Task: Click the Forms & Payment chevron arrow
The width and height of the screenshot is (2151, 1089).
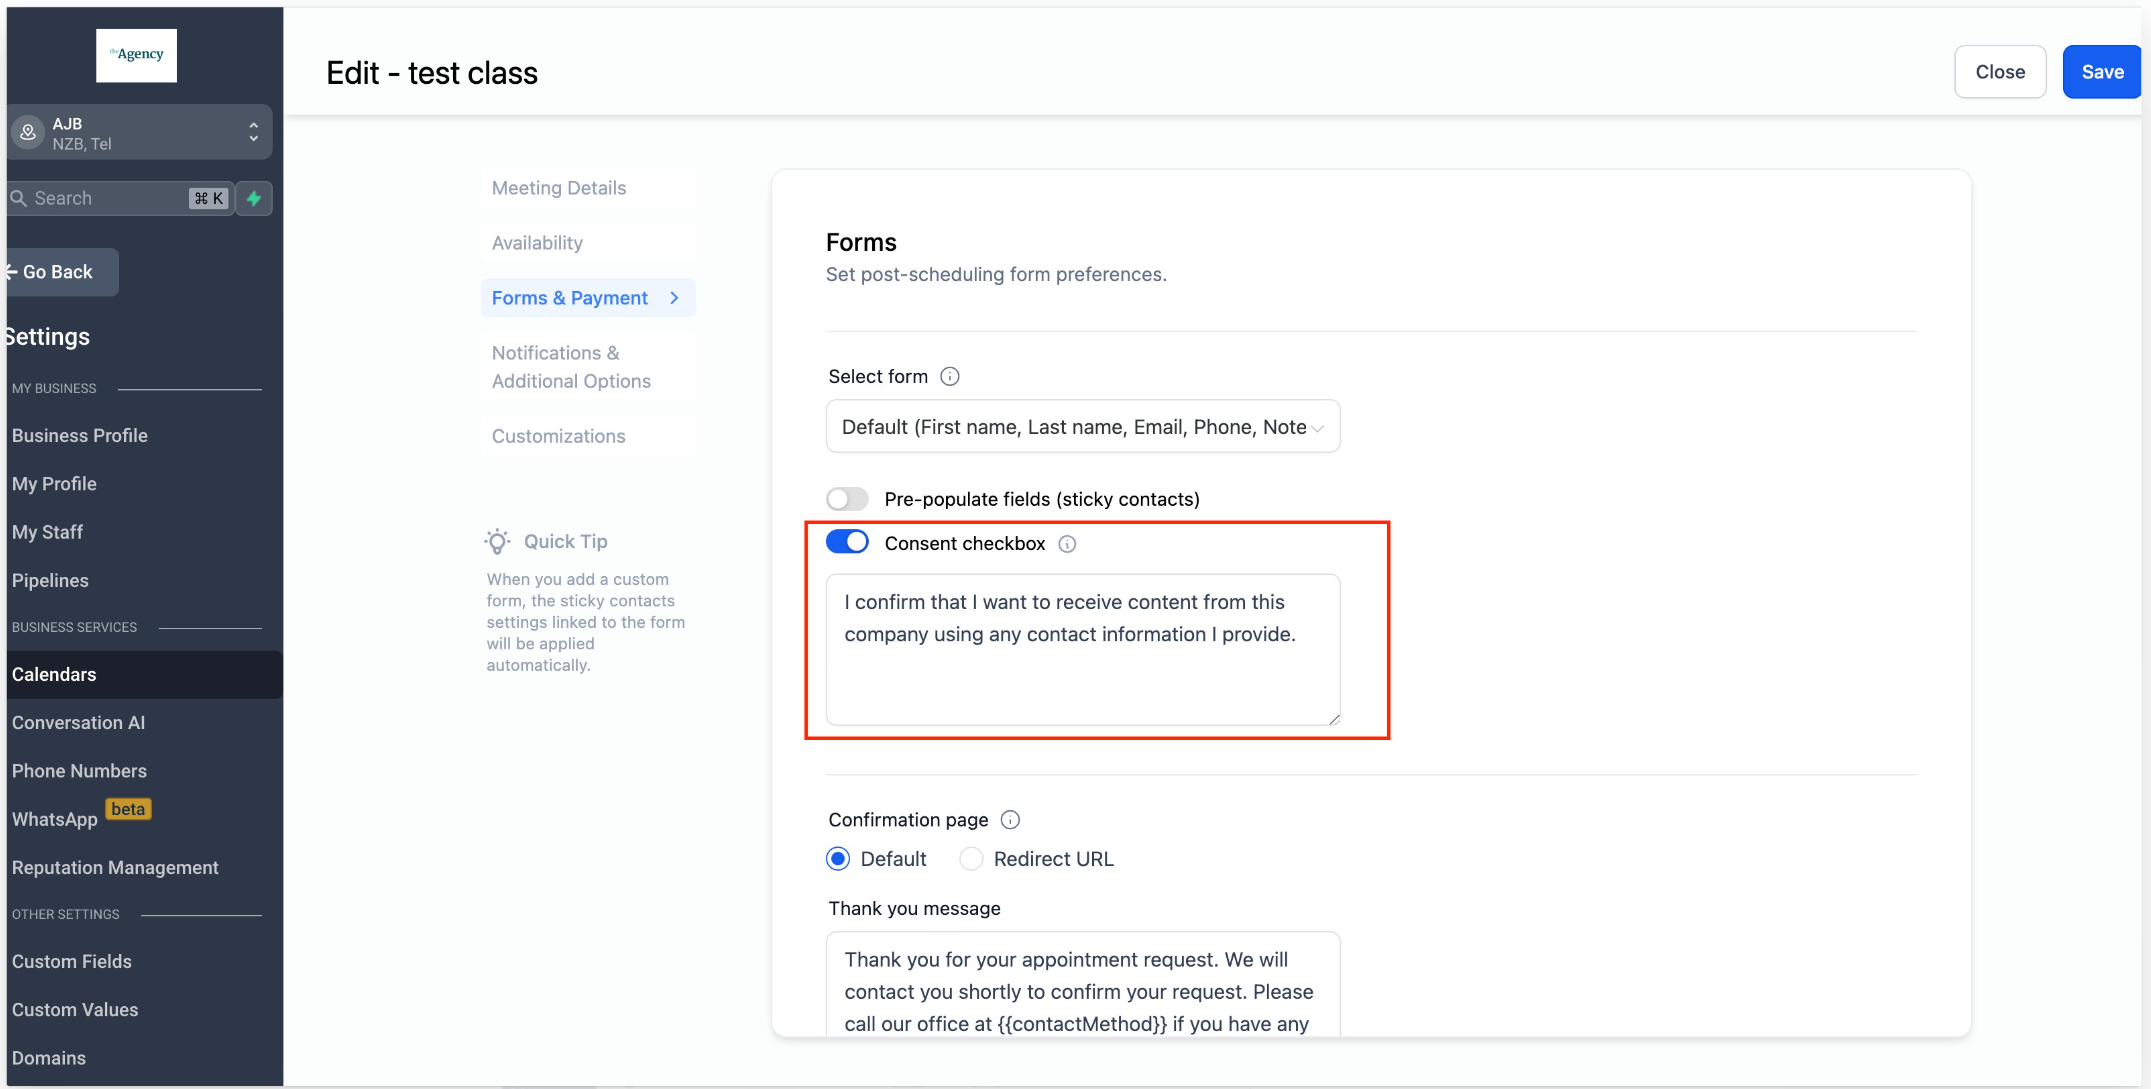Action: point(675,298)
